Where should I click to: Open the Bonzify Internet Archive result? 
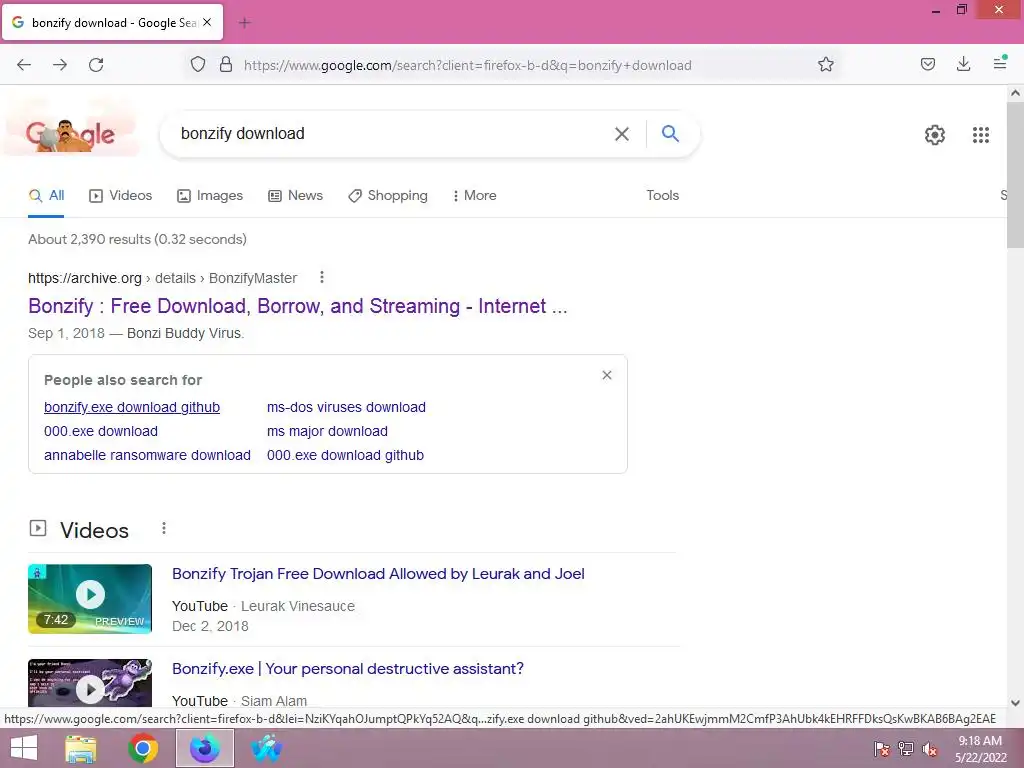tap(298, 306)
